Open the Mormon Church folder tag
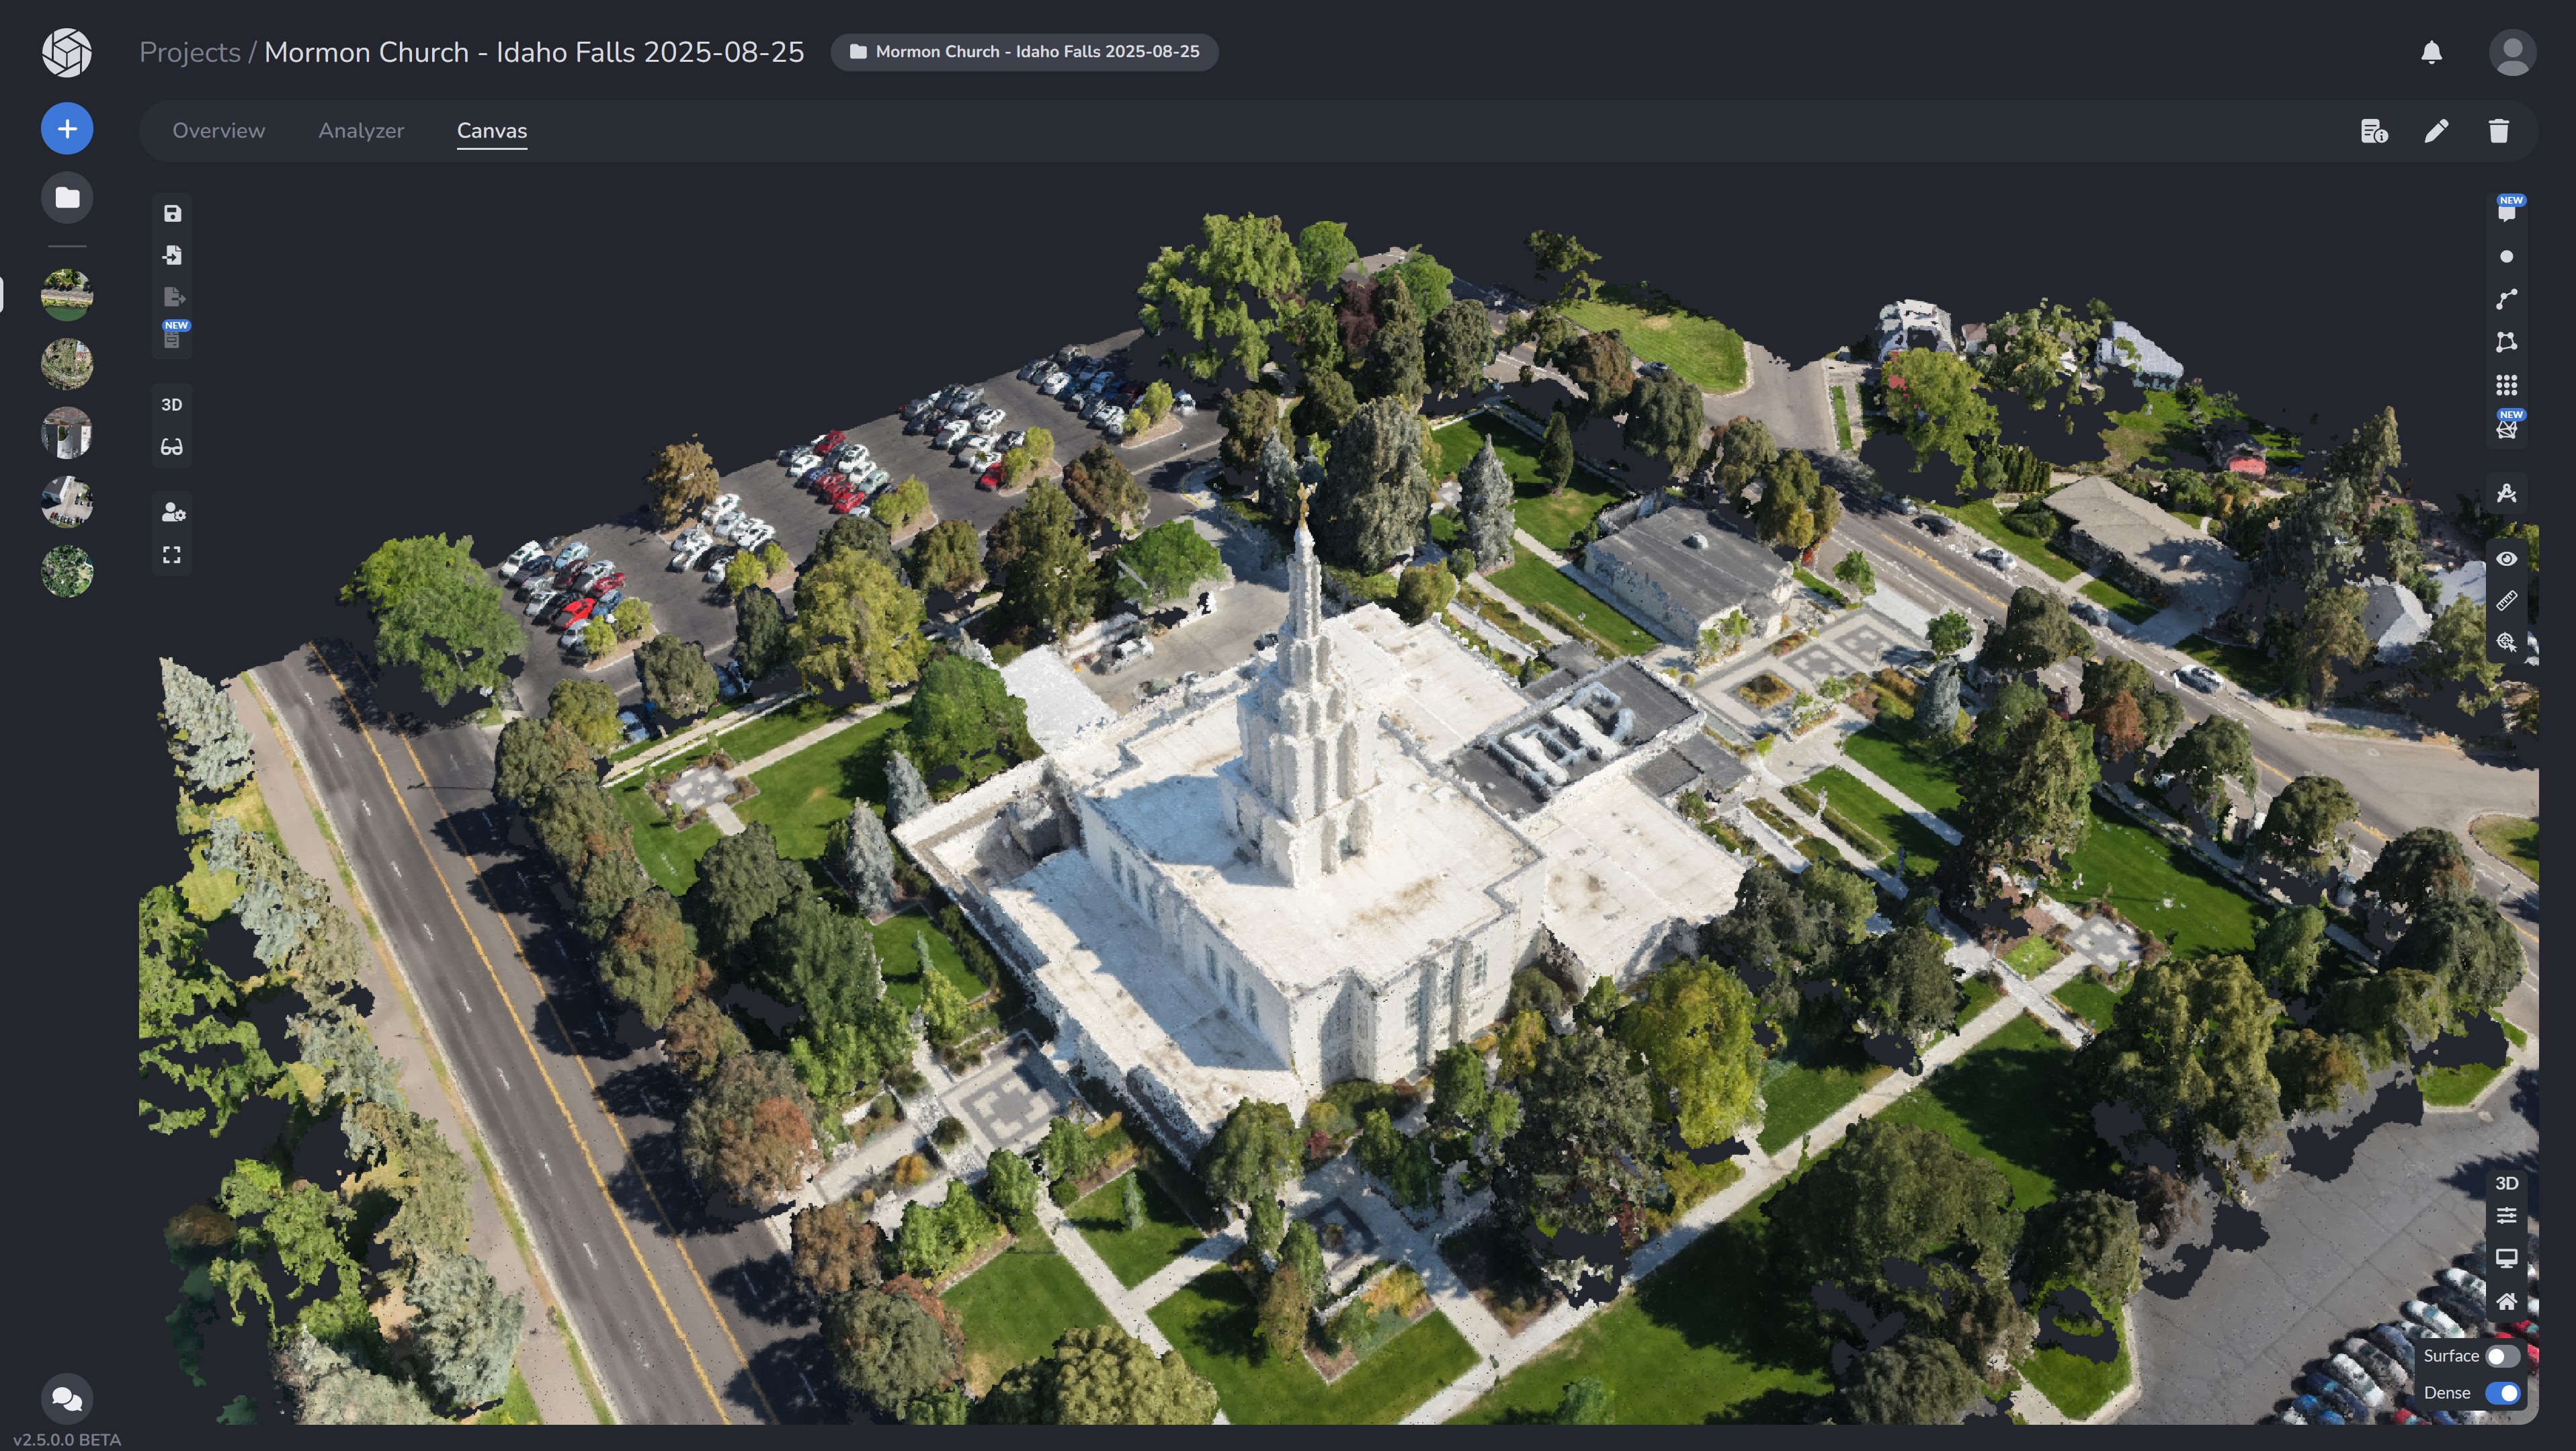The height and width of the screenshot is (1451, 2576). (x=1024, y=52)
